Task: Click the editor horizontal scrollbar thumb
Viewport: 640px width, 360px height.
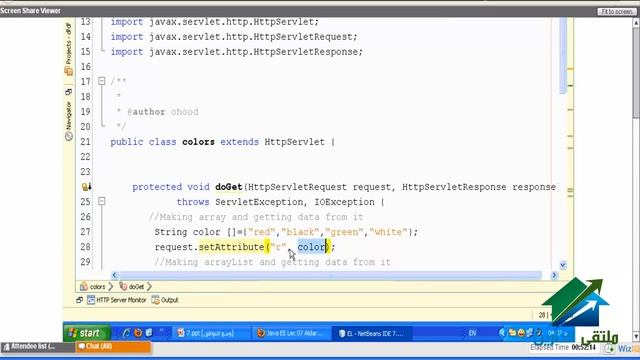Action: click(x=330, y=275)
